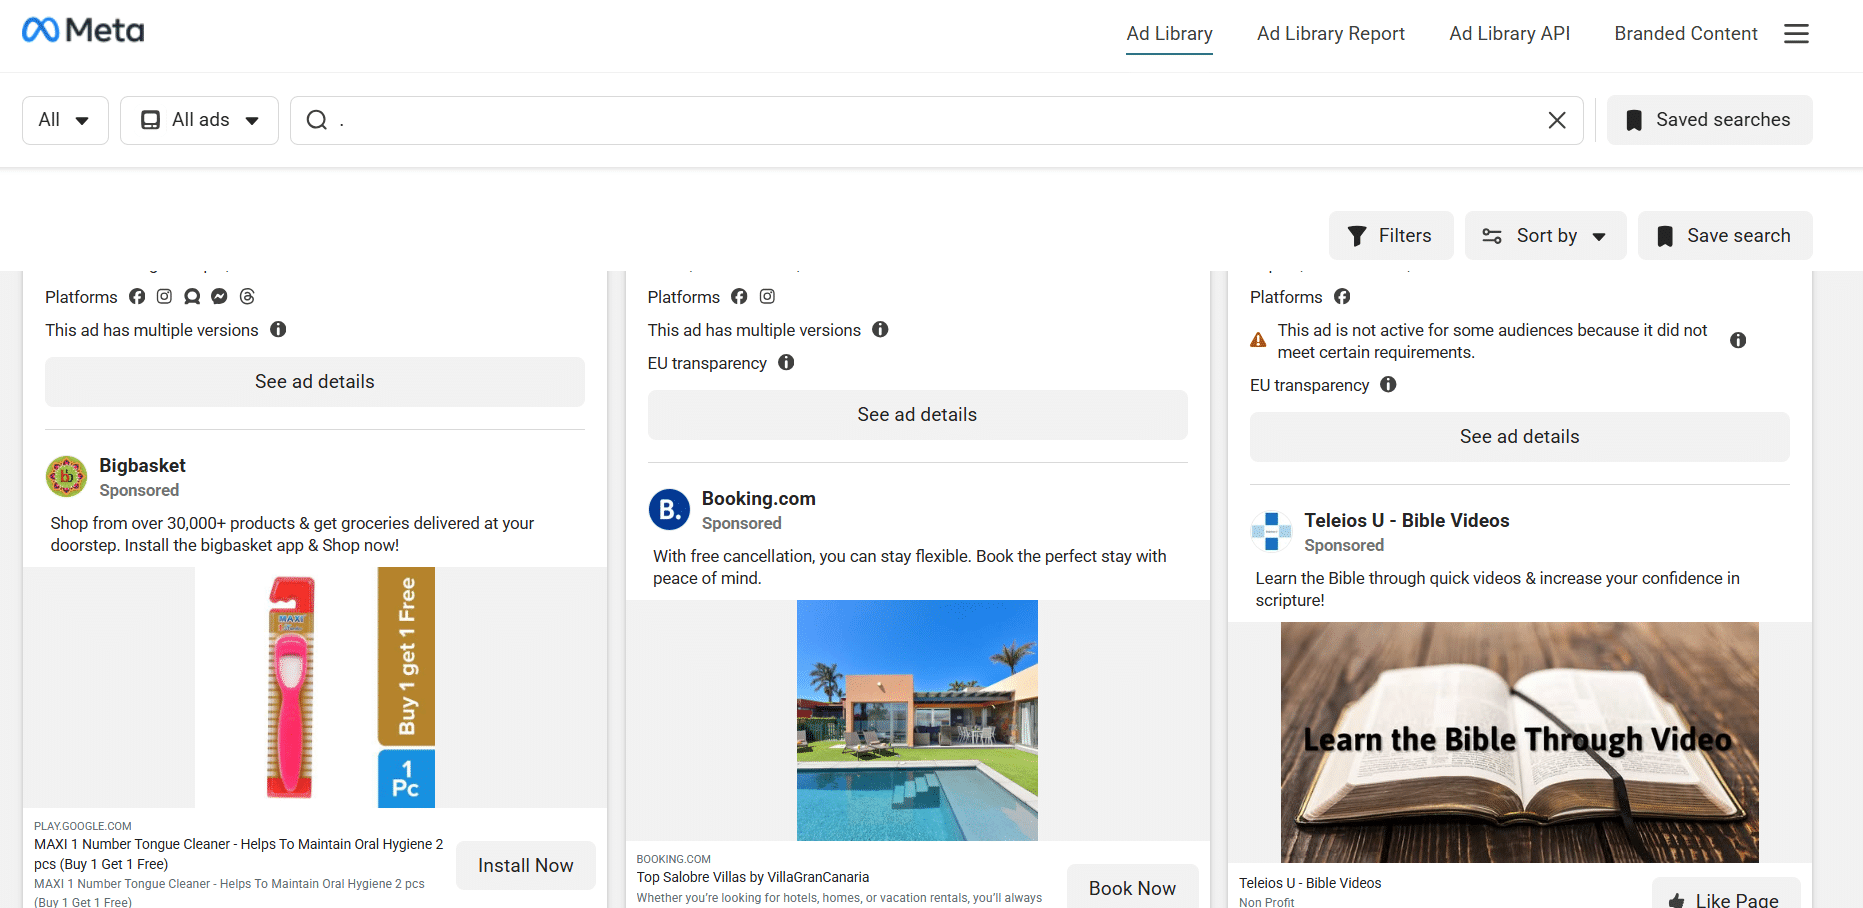Click EU transparency text in right card
The height and width of the screenshot is (908, 1863).
pyautogui.click(x=1309, y=385)
